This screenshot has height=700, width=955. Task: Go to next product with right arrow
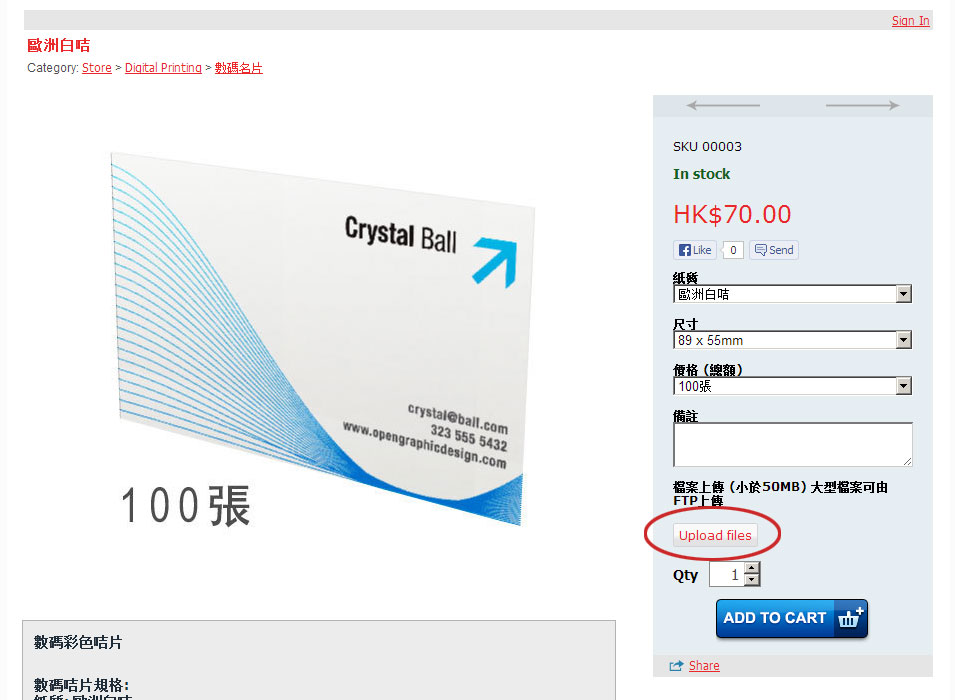coord(862,105)
